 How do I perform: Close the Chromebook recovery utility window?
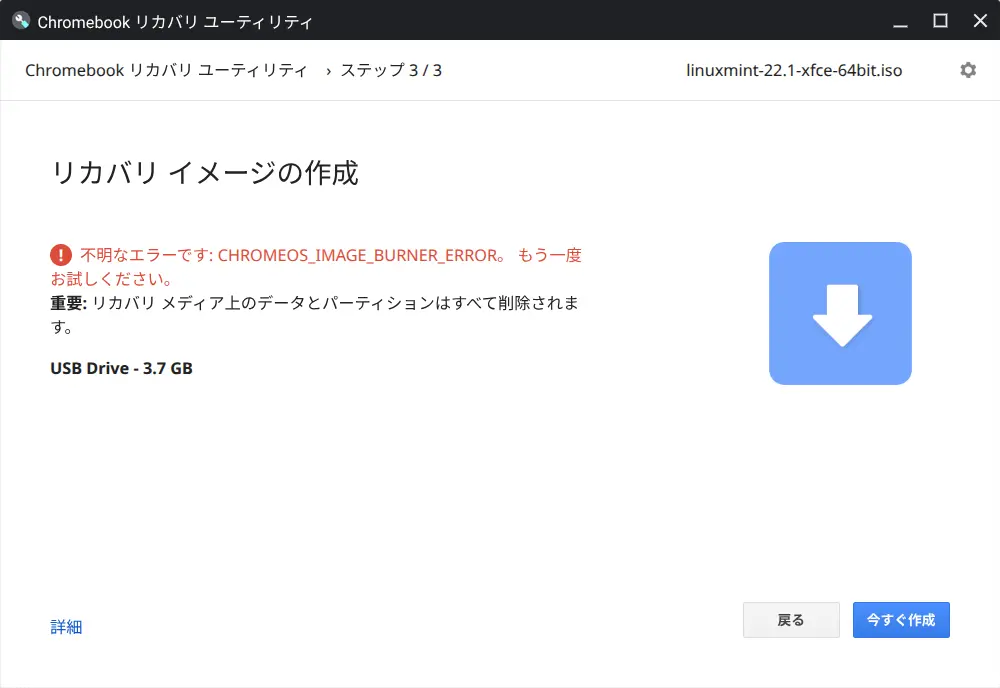(979, 20)
